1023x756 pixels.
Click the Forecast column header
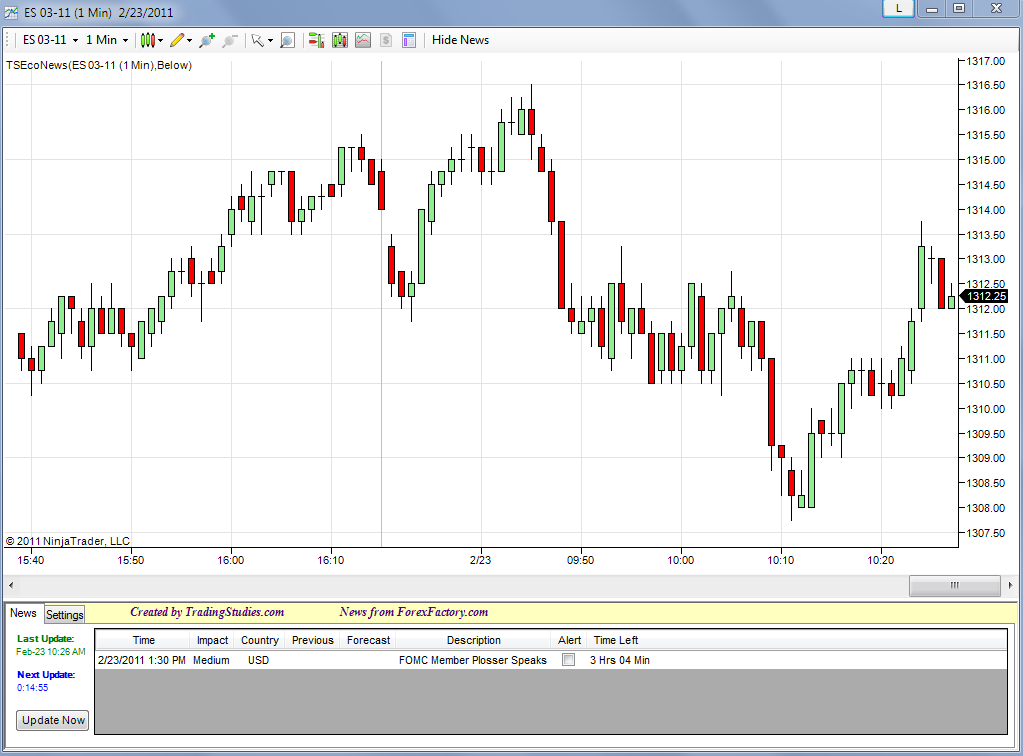(368, 640)
